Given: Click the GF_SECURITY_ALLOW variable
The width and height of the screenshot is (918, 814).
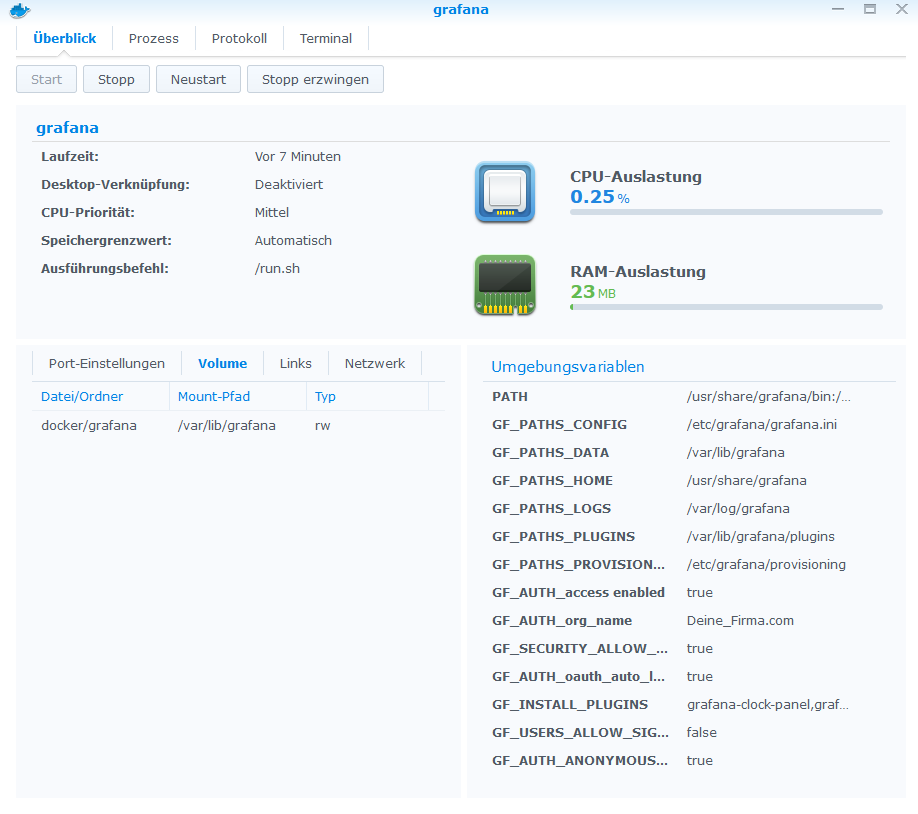Looking at the screenshot, I should pos(580,649).
